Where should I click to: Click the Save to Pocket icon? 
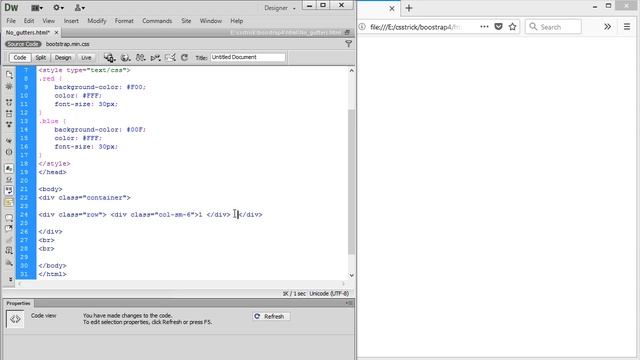[x=498, y=27]
